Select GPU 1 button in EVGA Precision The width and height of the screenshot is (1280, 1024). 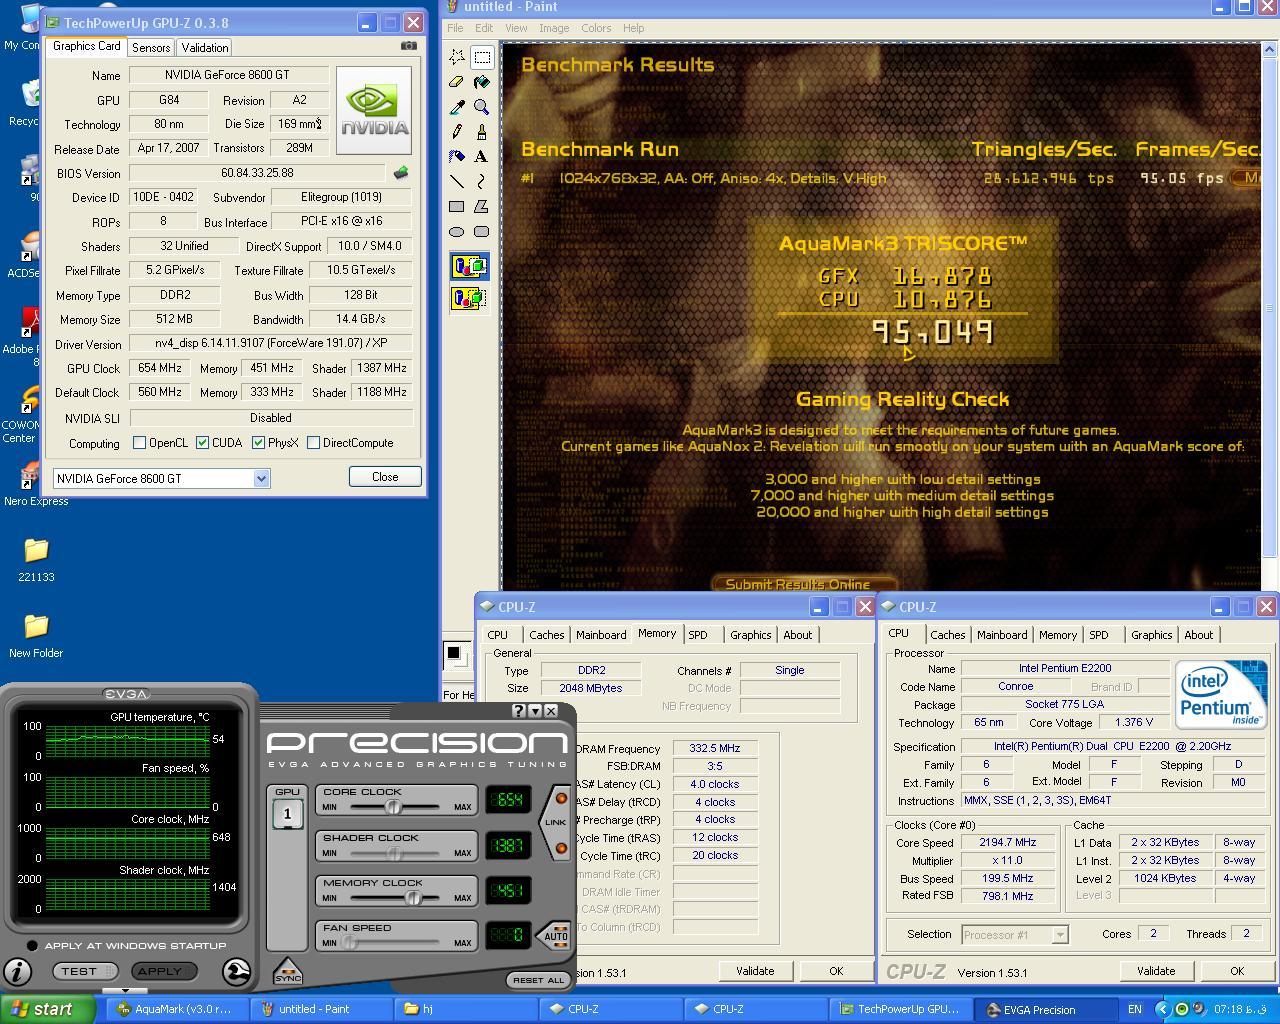[x=287, y=814]
